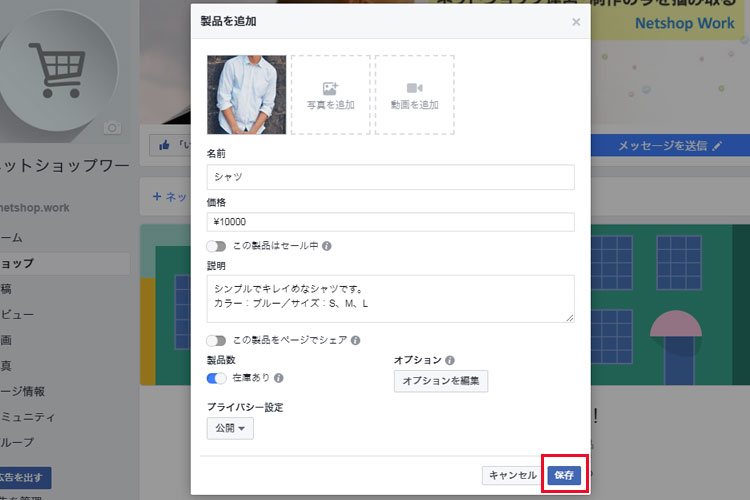Click the Netshop Work banner text
This screenshot has width=750, height=500.
pos(684,23)
